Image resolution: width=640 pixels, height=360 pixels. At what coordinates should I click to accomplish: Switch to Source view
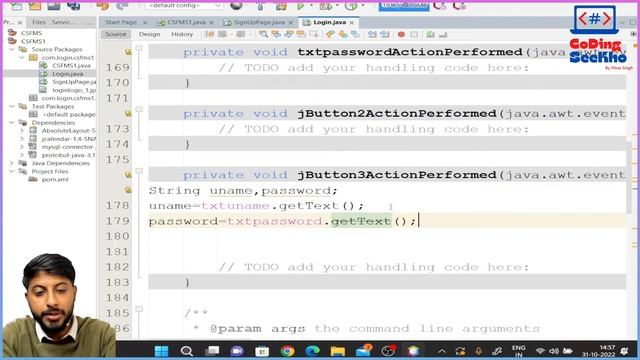[x=116, y=34]
